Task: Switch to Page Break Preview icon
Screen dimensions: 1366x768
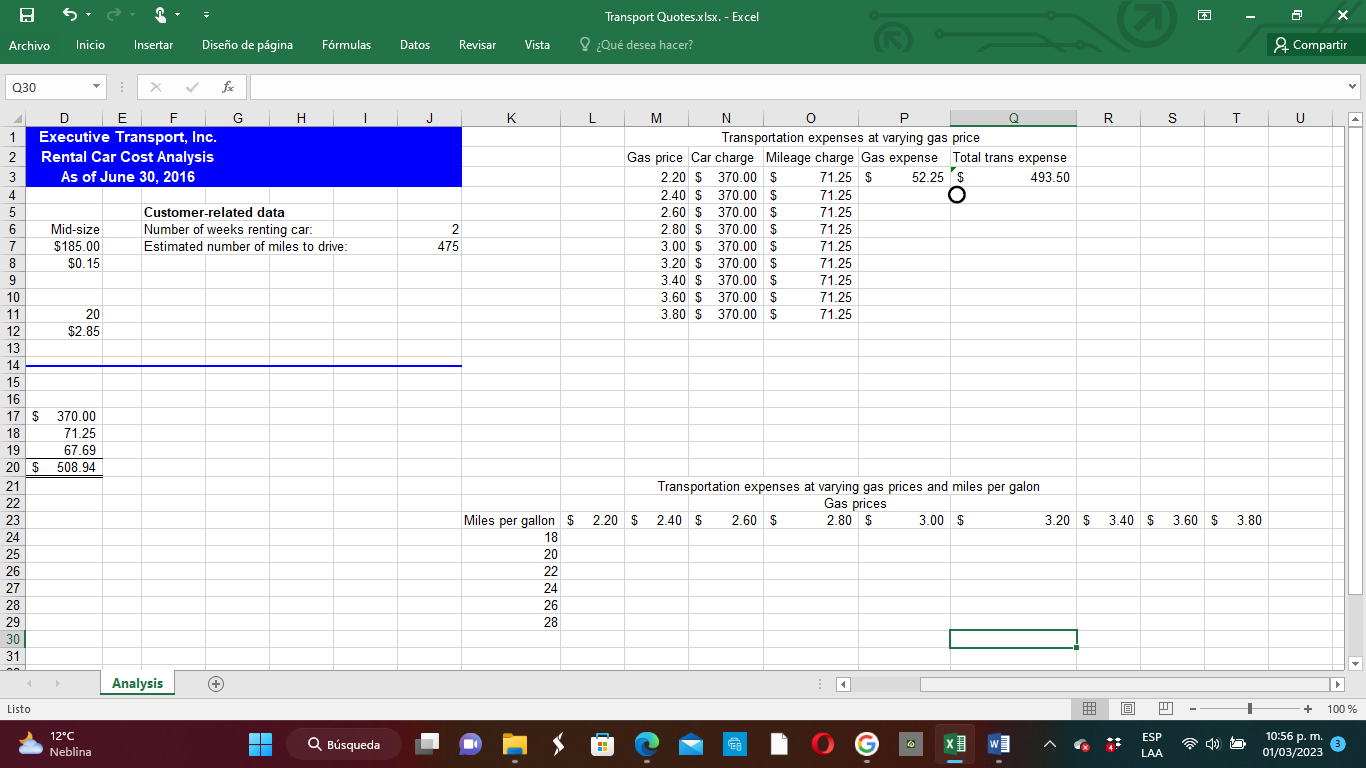Action: pos(1165,709)
